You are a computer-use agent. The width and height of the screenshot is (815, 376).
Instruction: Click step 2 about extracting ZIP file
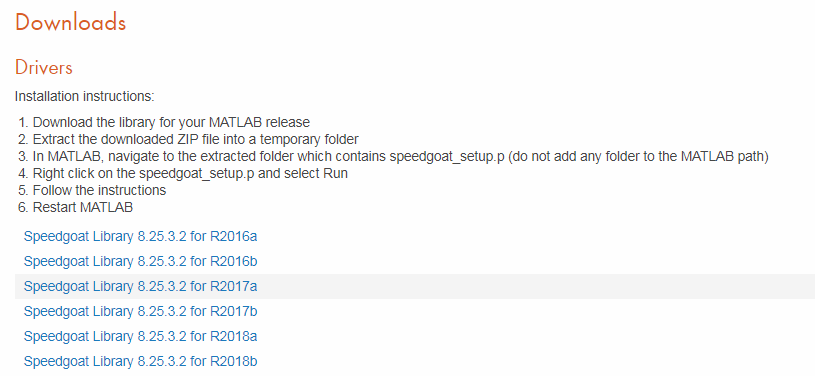[189, 139]
